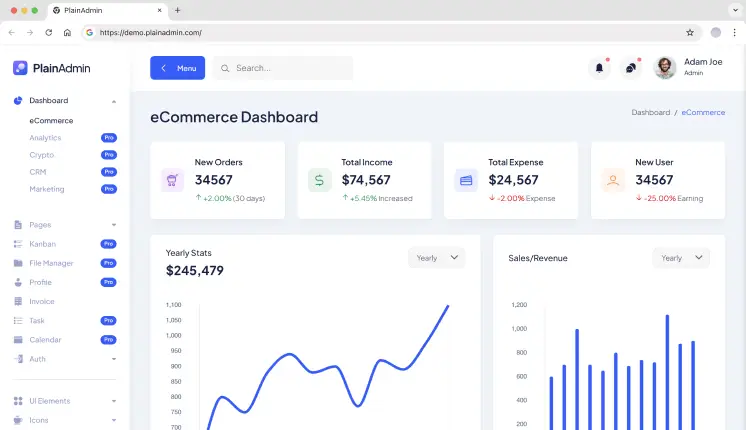Select Analytics in the sidebar
The height and width of the screenshot is (430, 746).
[x=45, y=138]
